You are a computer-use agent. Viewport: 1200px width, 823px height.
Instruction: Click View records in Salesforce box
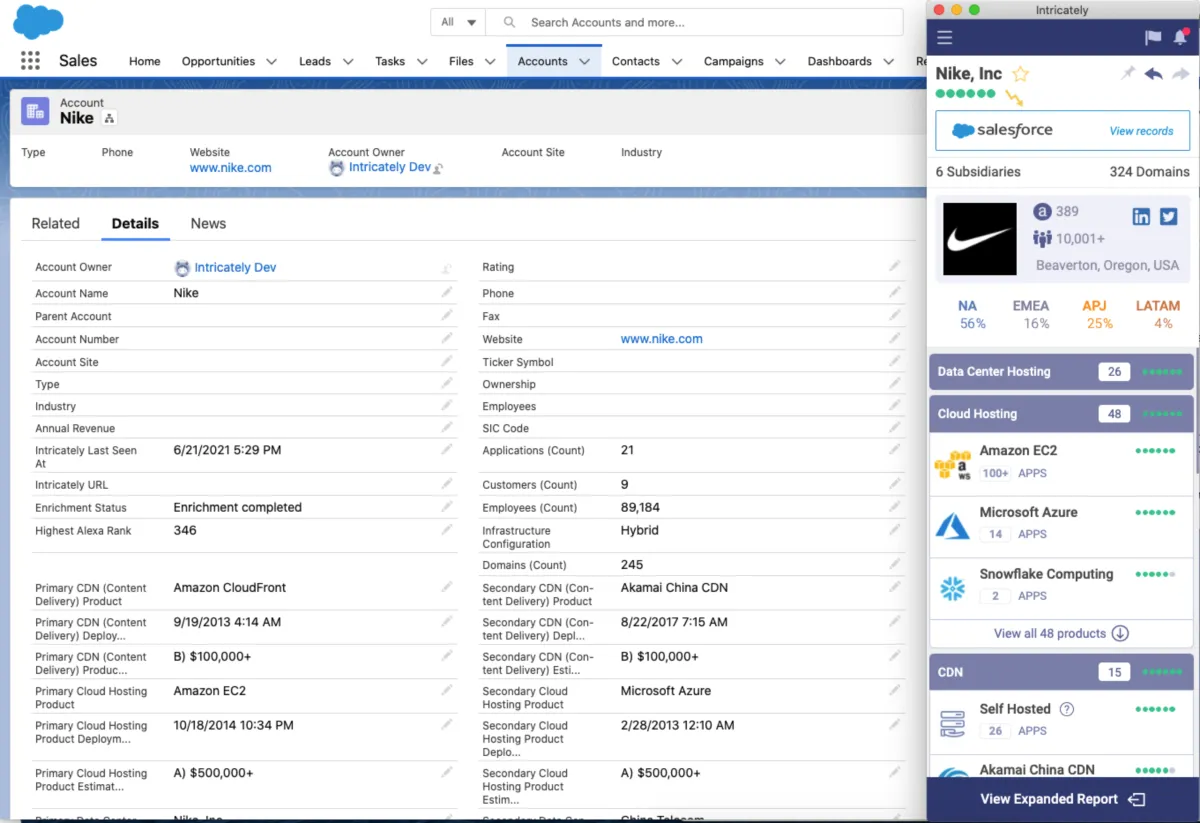click(1141, 131)
